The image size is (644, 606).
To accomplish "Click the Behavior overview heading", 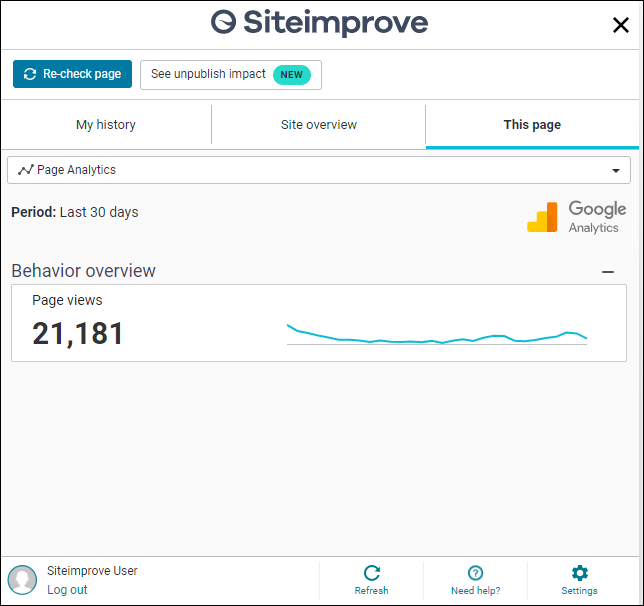I will [x=83, y=271].
